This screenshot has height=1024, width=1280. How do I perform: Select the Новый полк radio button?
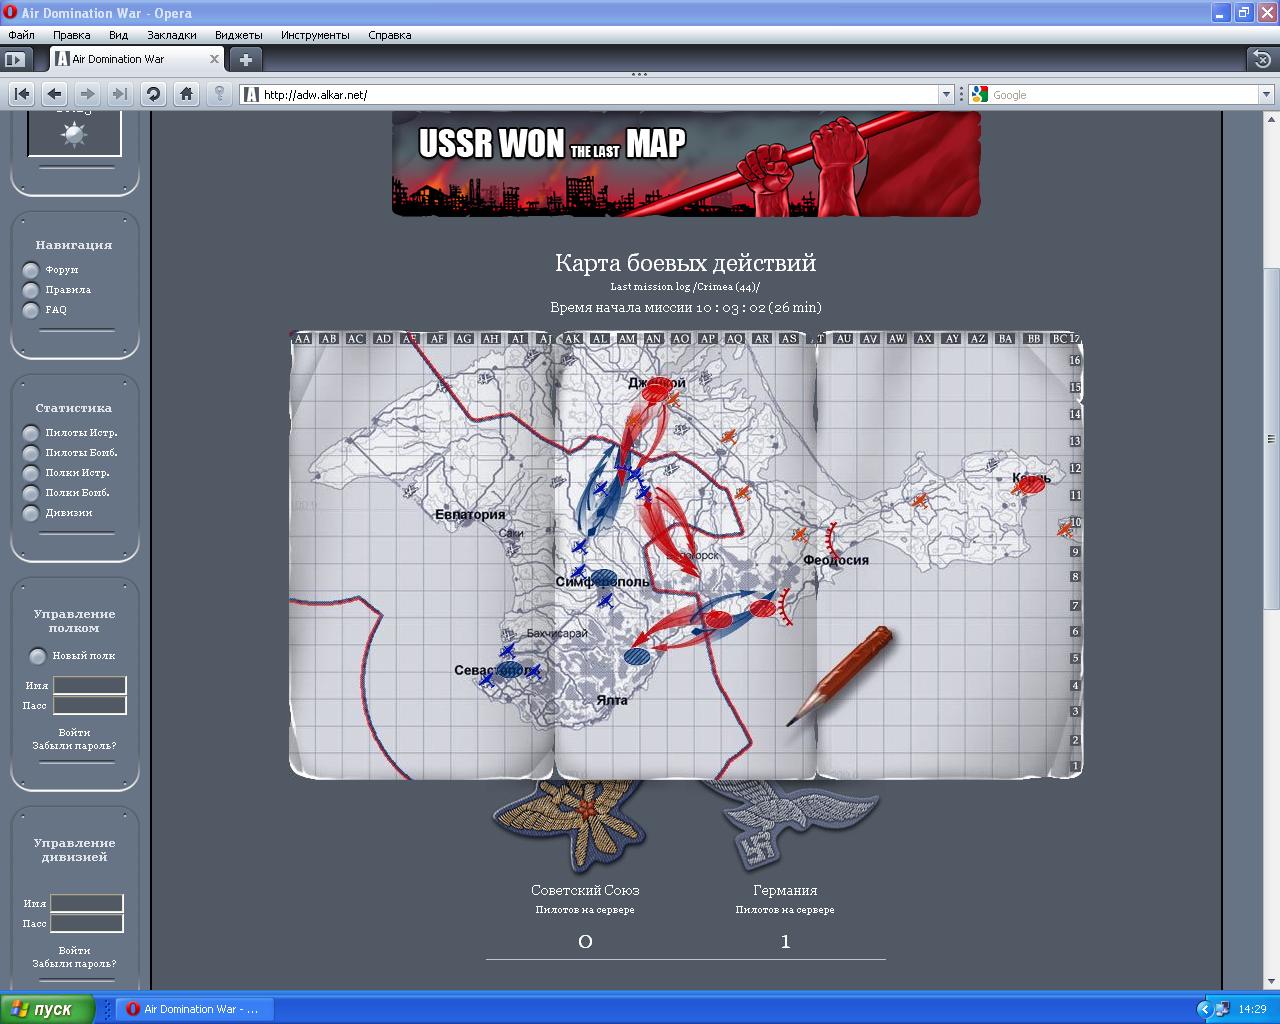click(38, 656)
